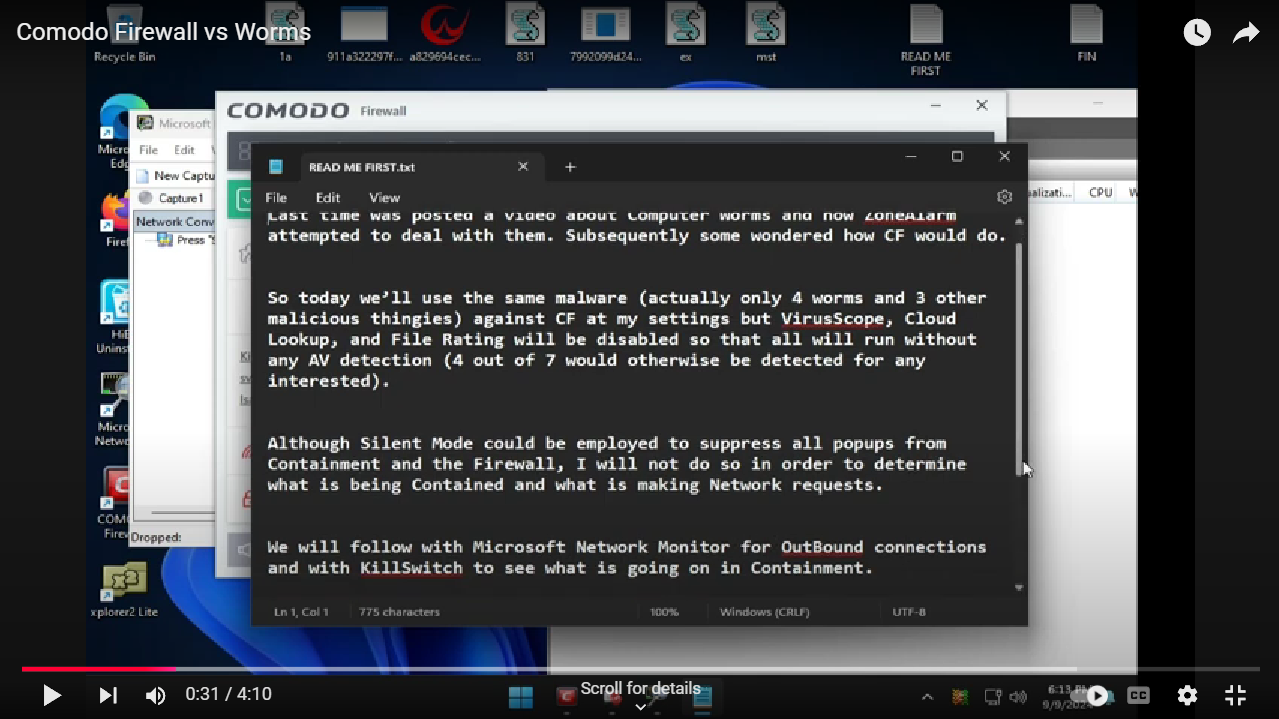Open Edit menu in Network Monitor window

point(184,150)
